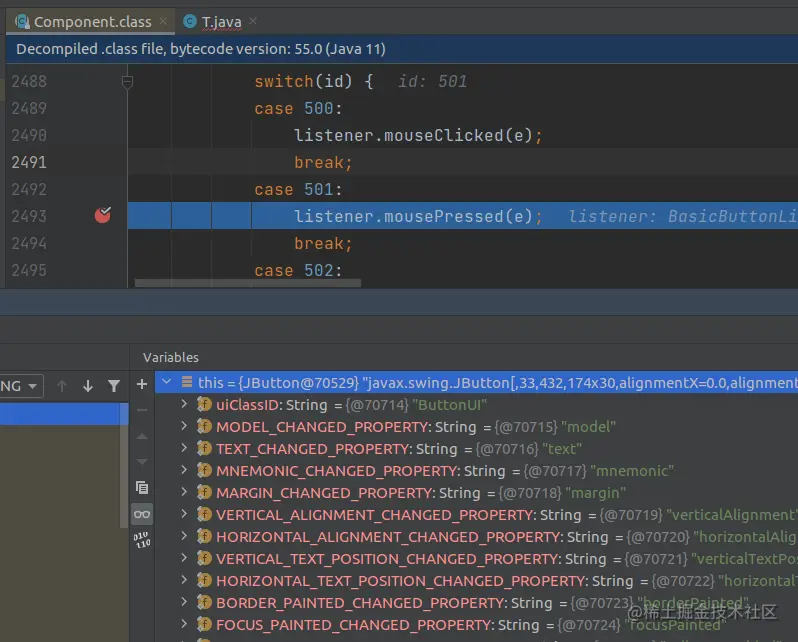This screenshot has width=798, height=642.
Task: Click the field icon beside MNEMONIC_CHANGED_PROPERTY
Action: [x=204, y=470]
